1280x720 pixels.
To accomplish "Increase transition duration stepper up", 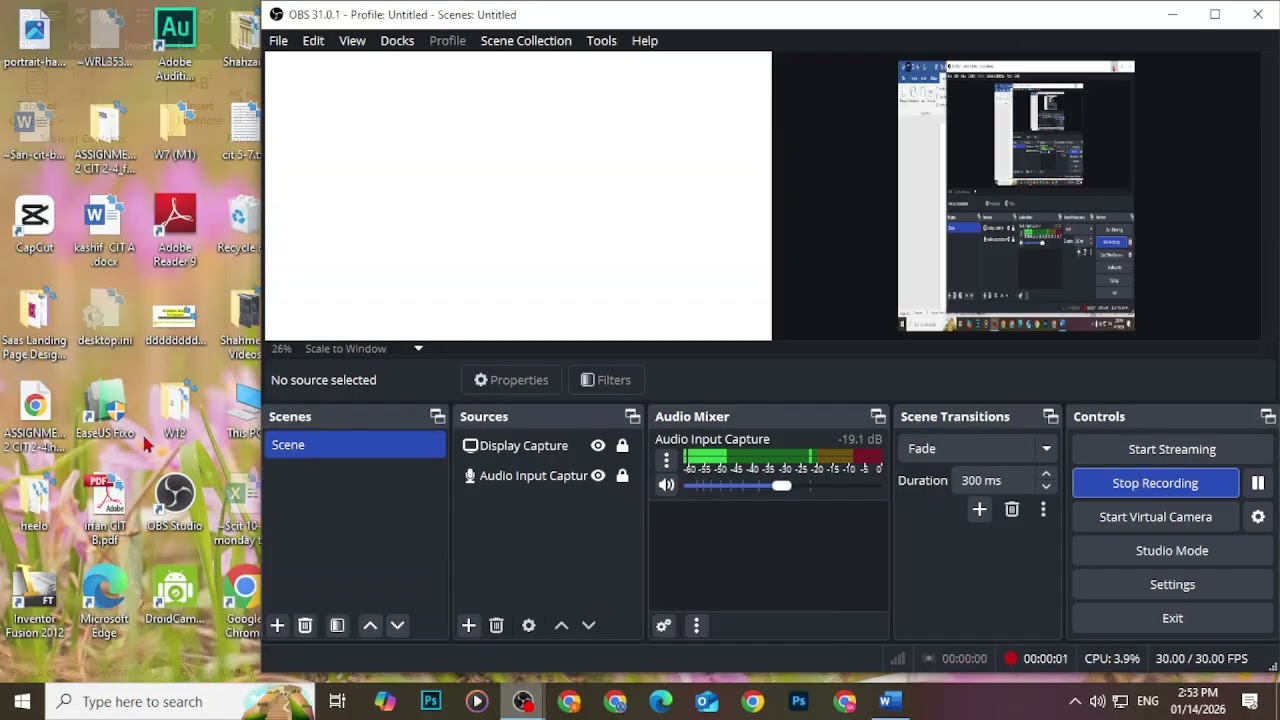I will click(x=1046, y=475).
